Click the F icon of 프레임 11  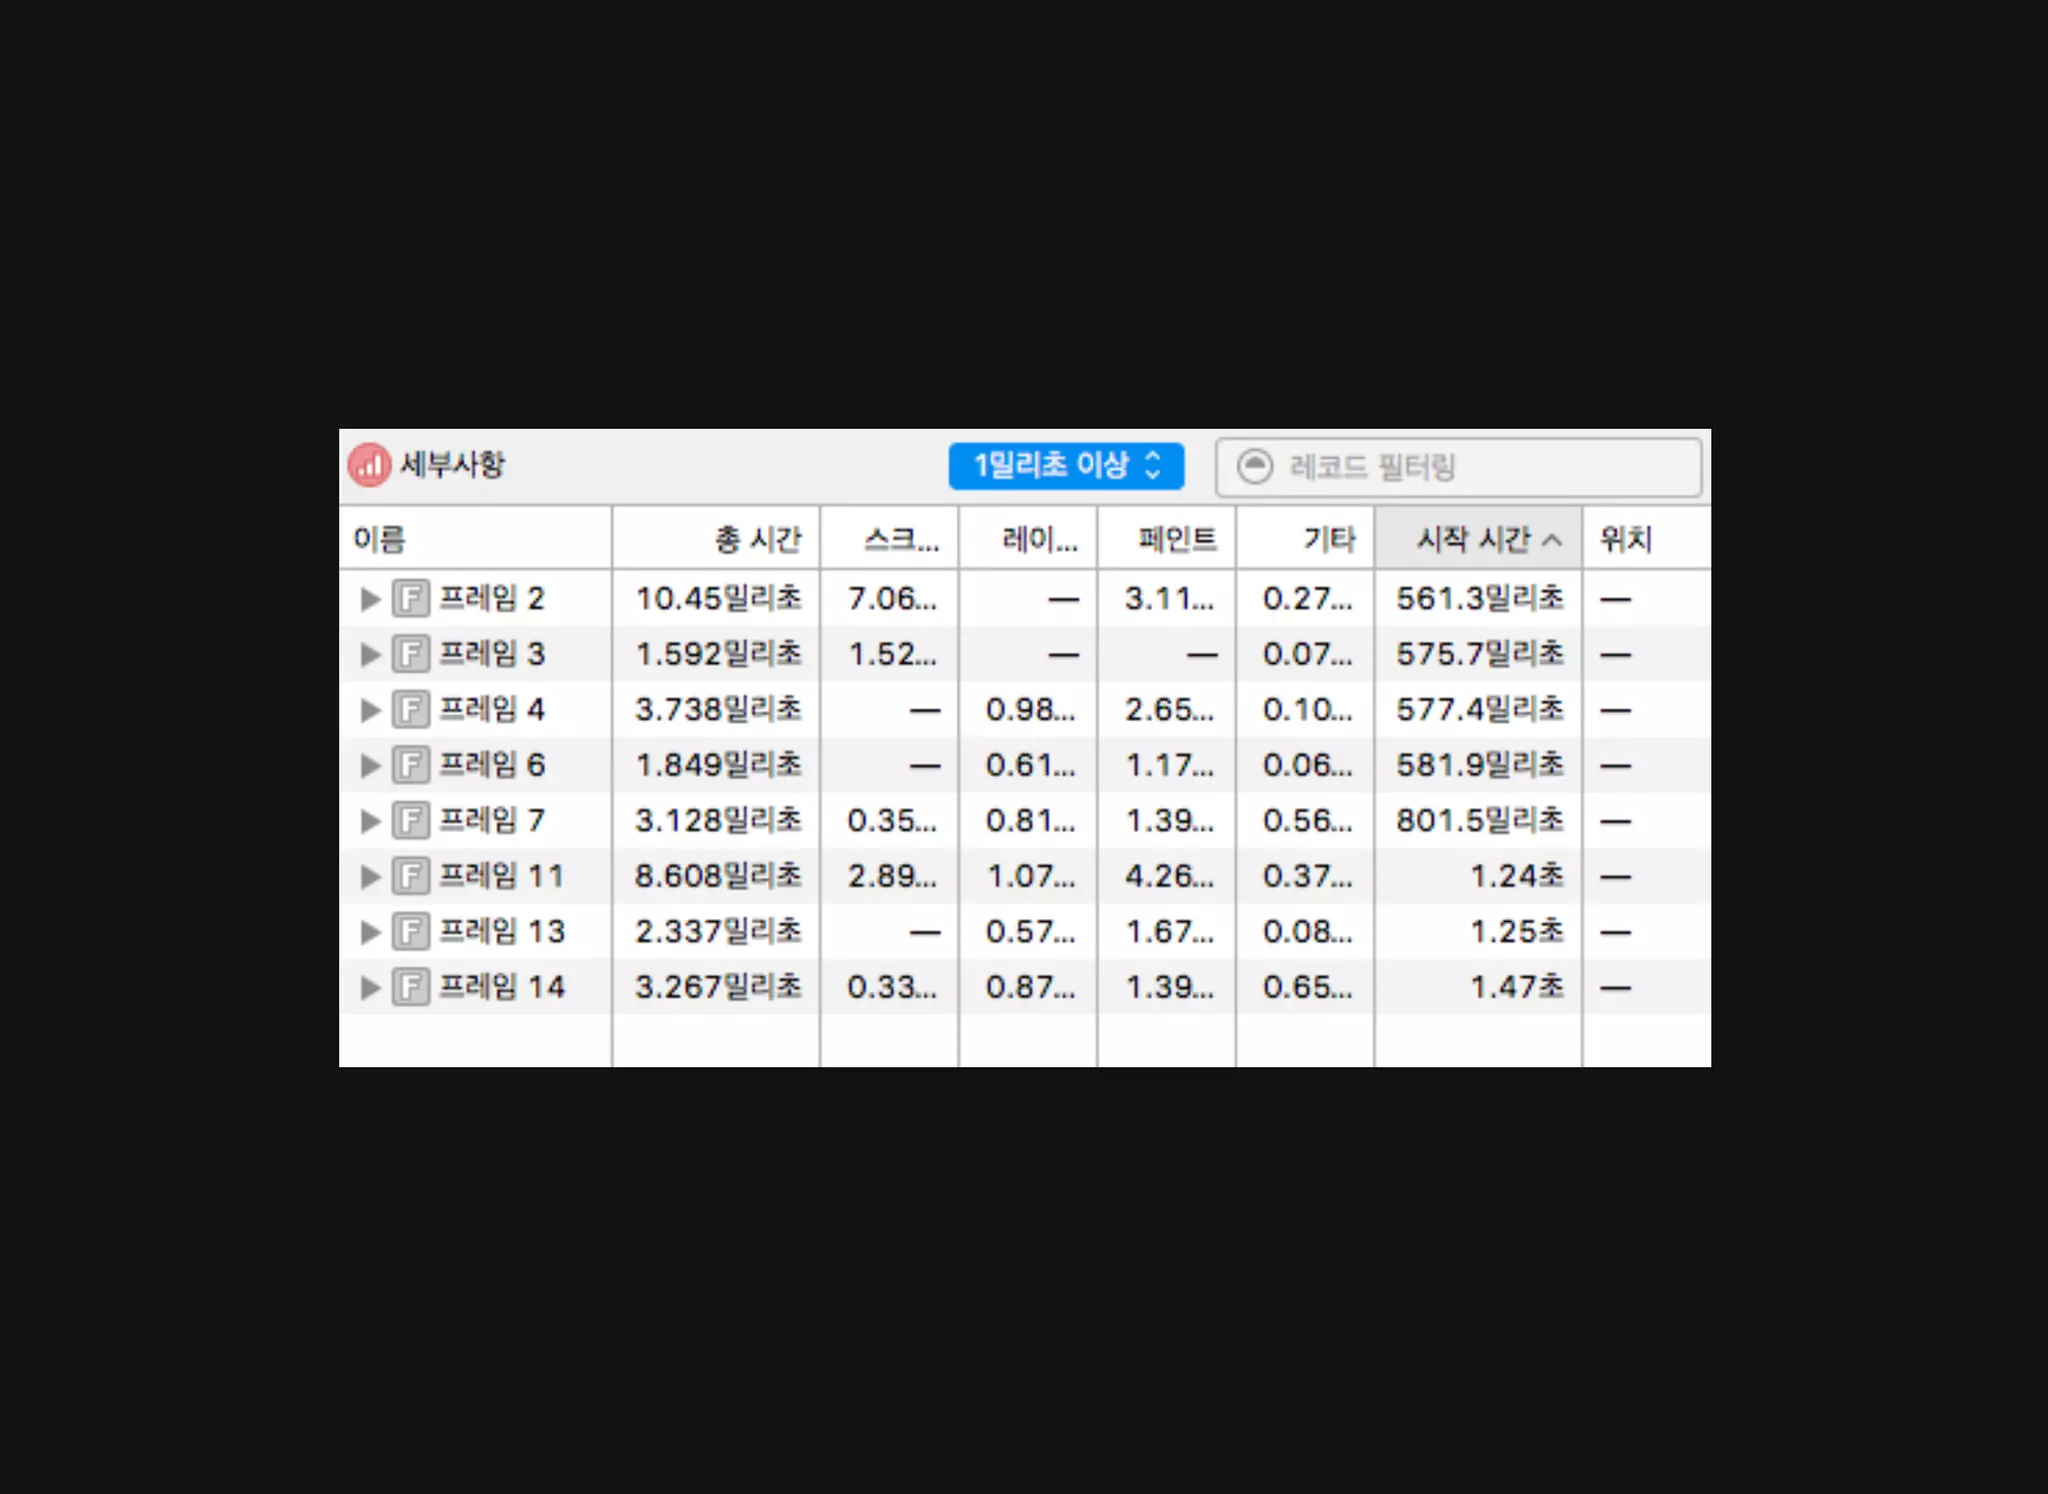point(410,876)
